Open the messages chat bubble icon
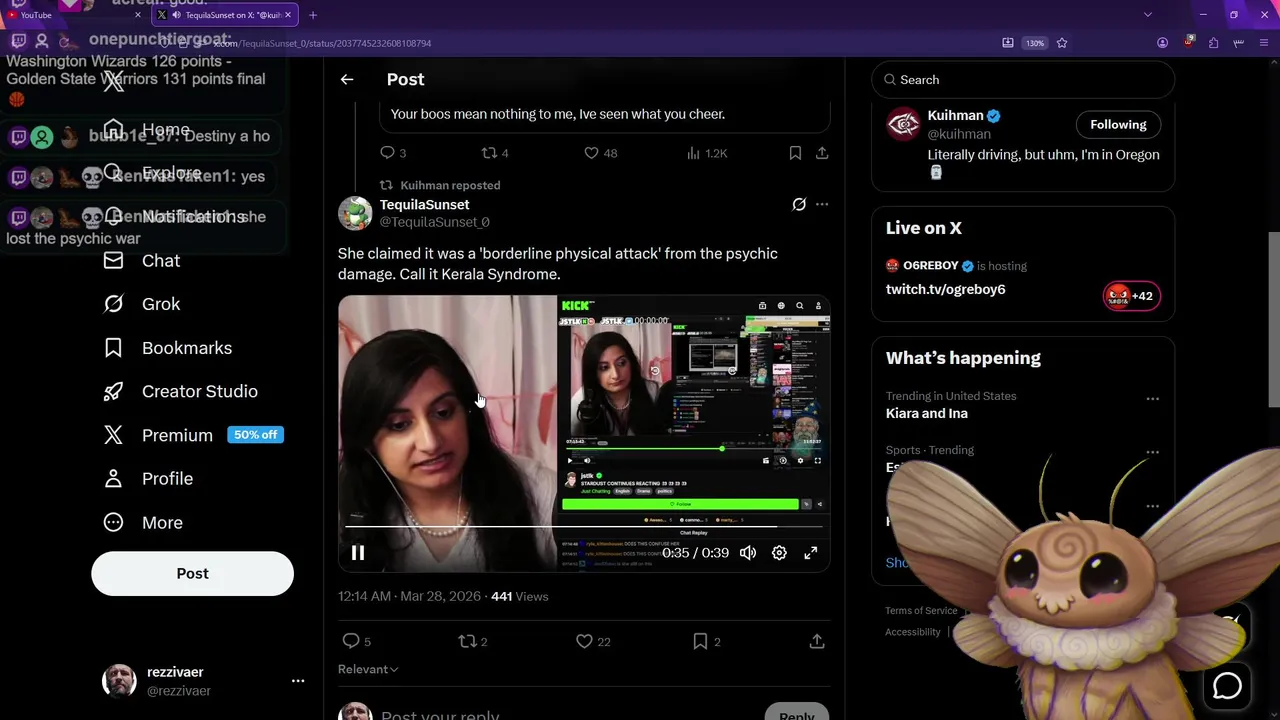 tap(1227, 686)
